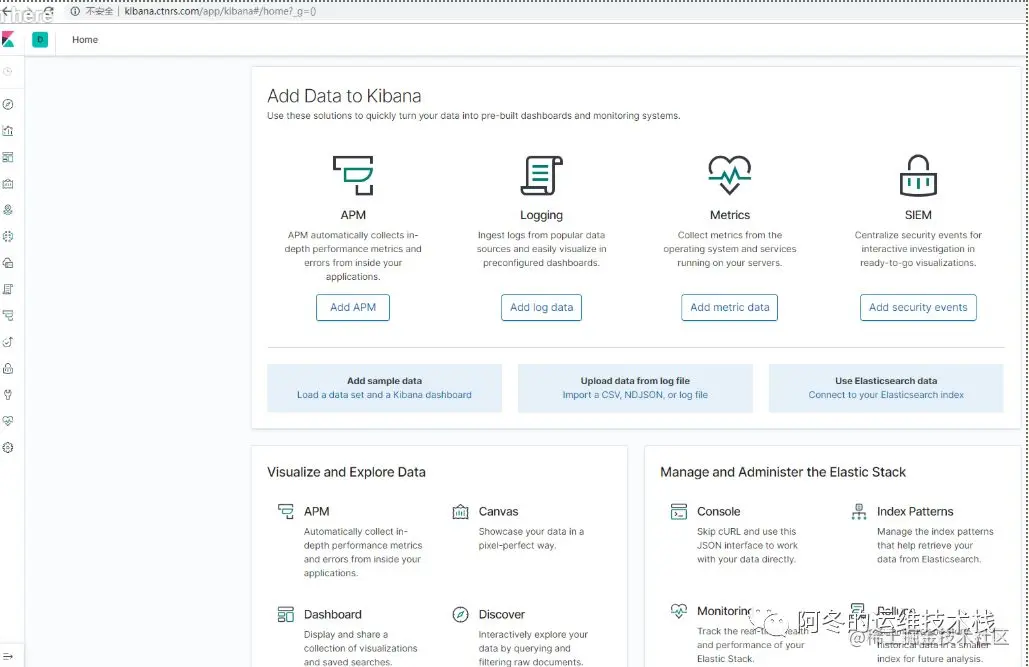Image resolution: width=1029 pixels, height=667 pixels.
Task: Expand the sidebar navigation at bottom
Action: tap(8, 656)
